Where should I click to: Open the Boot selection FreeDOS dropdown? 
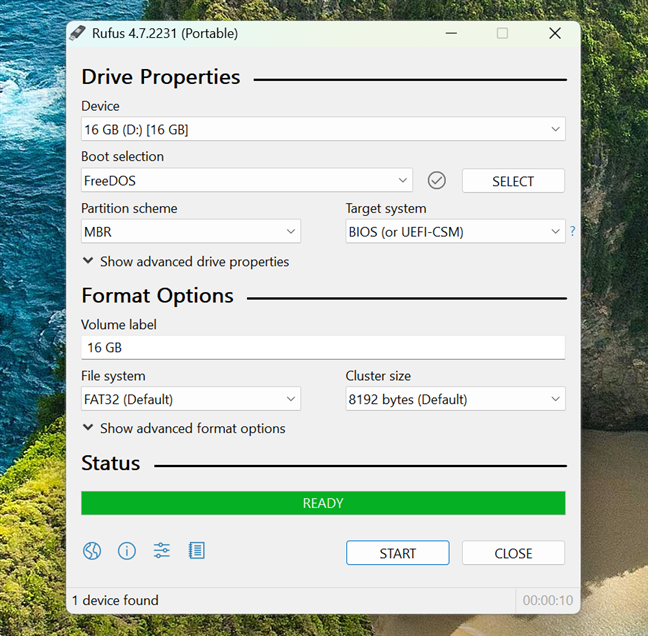click(x=247, y=180)
